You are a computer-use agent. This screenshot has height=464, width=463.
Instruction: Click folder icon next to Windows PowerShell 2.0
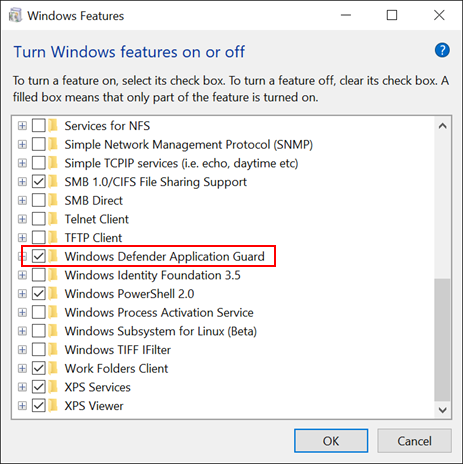pos(53,294)
